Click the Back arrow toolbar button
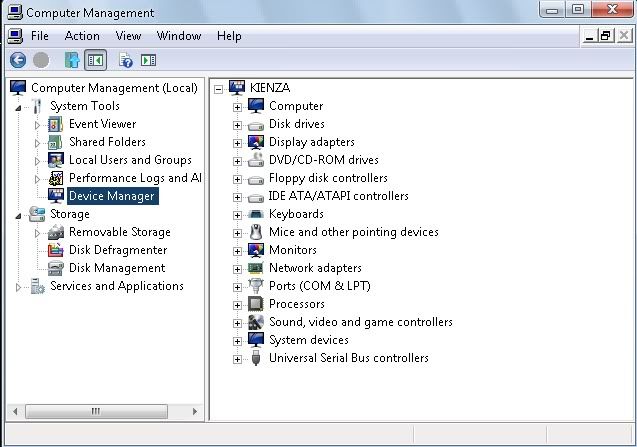Image resolution: width=637 pixels, height=447 pixels. click(x=18, y=61)
